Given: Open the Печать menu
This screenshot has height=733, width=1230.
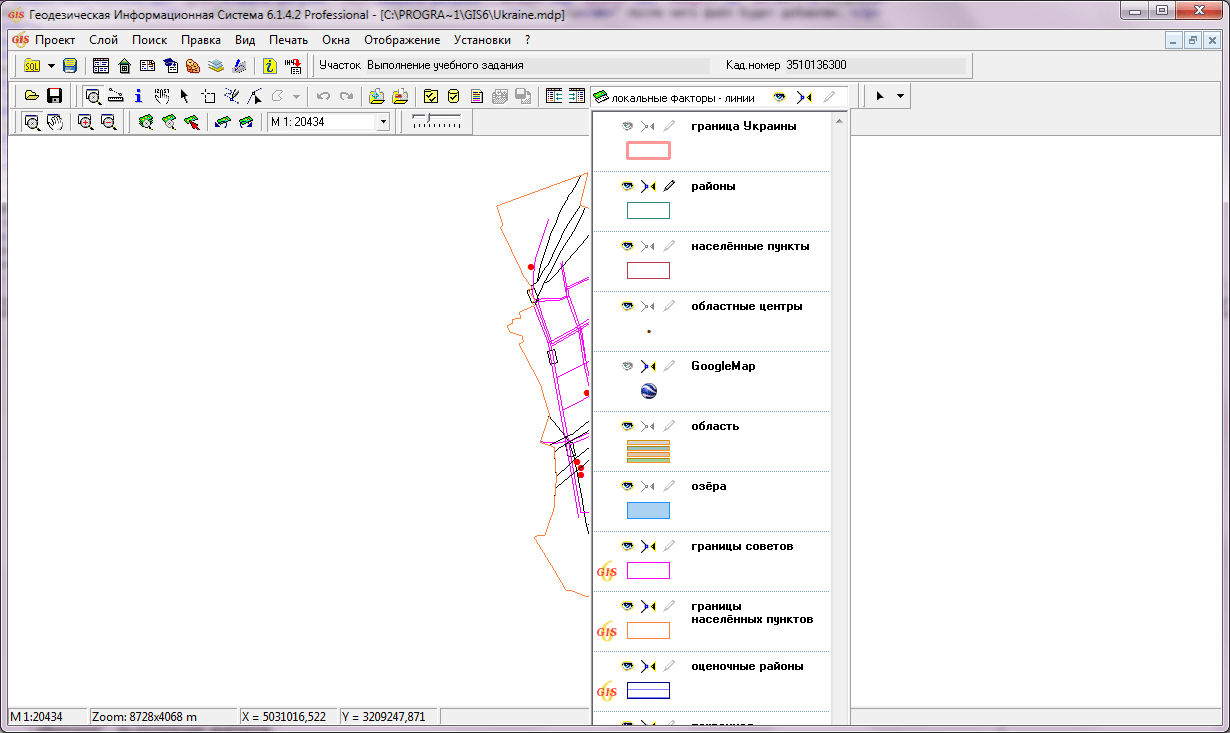Looking at the screenshot, I should pyautogui.click(x=288, y=40).
